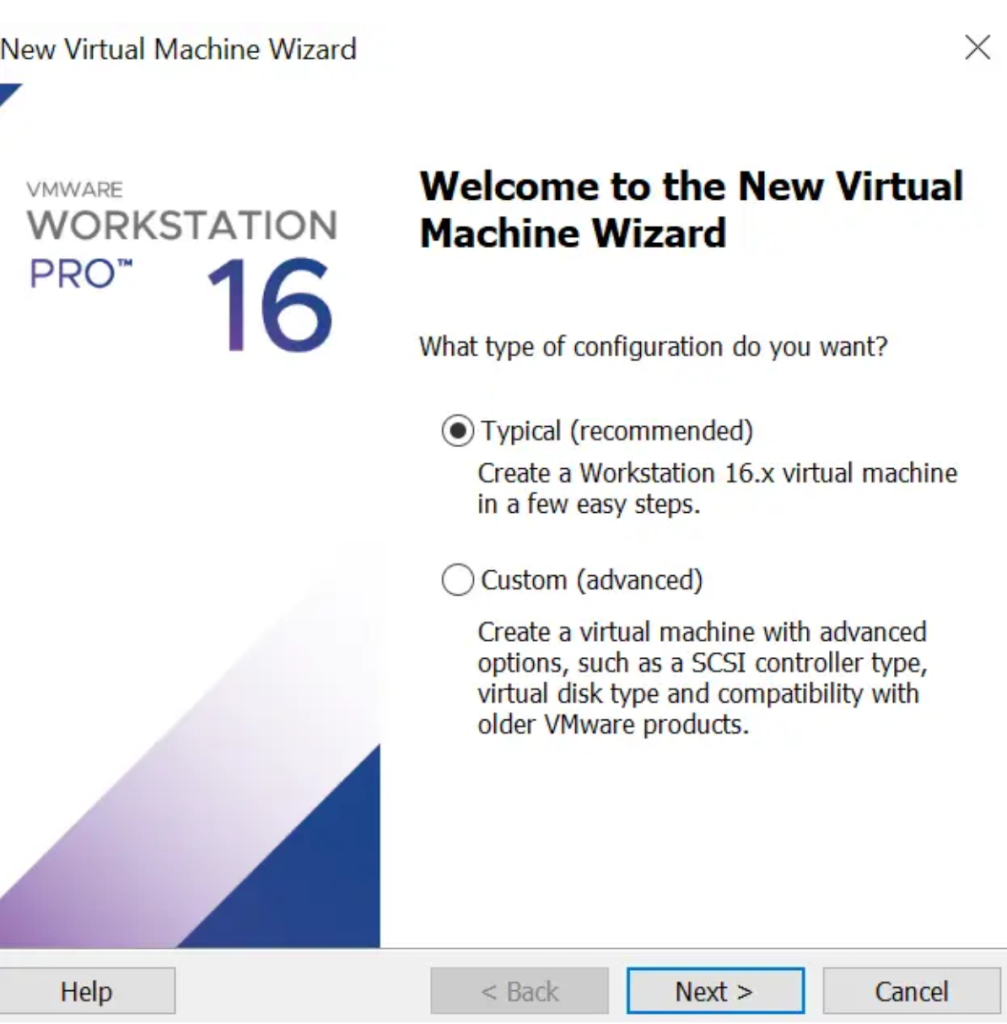This screenshot has width=1007, height=1024.
Task: Open the Help documentation
Action: [88, 991]
